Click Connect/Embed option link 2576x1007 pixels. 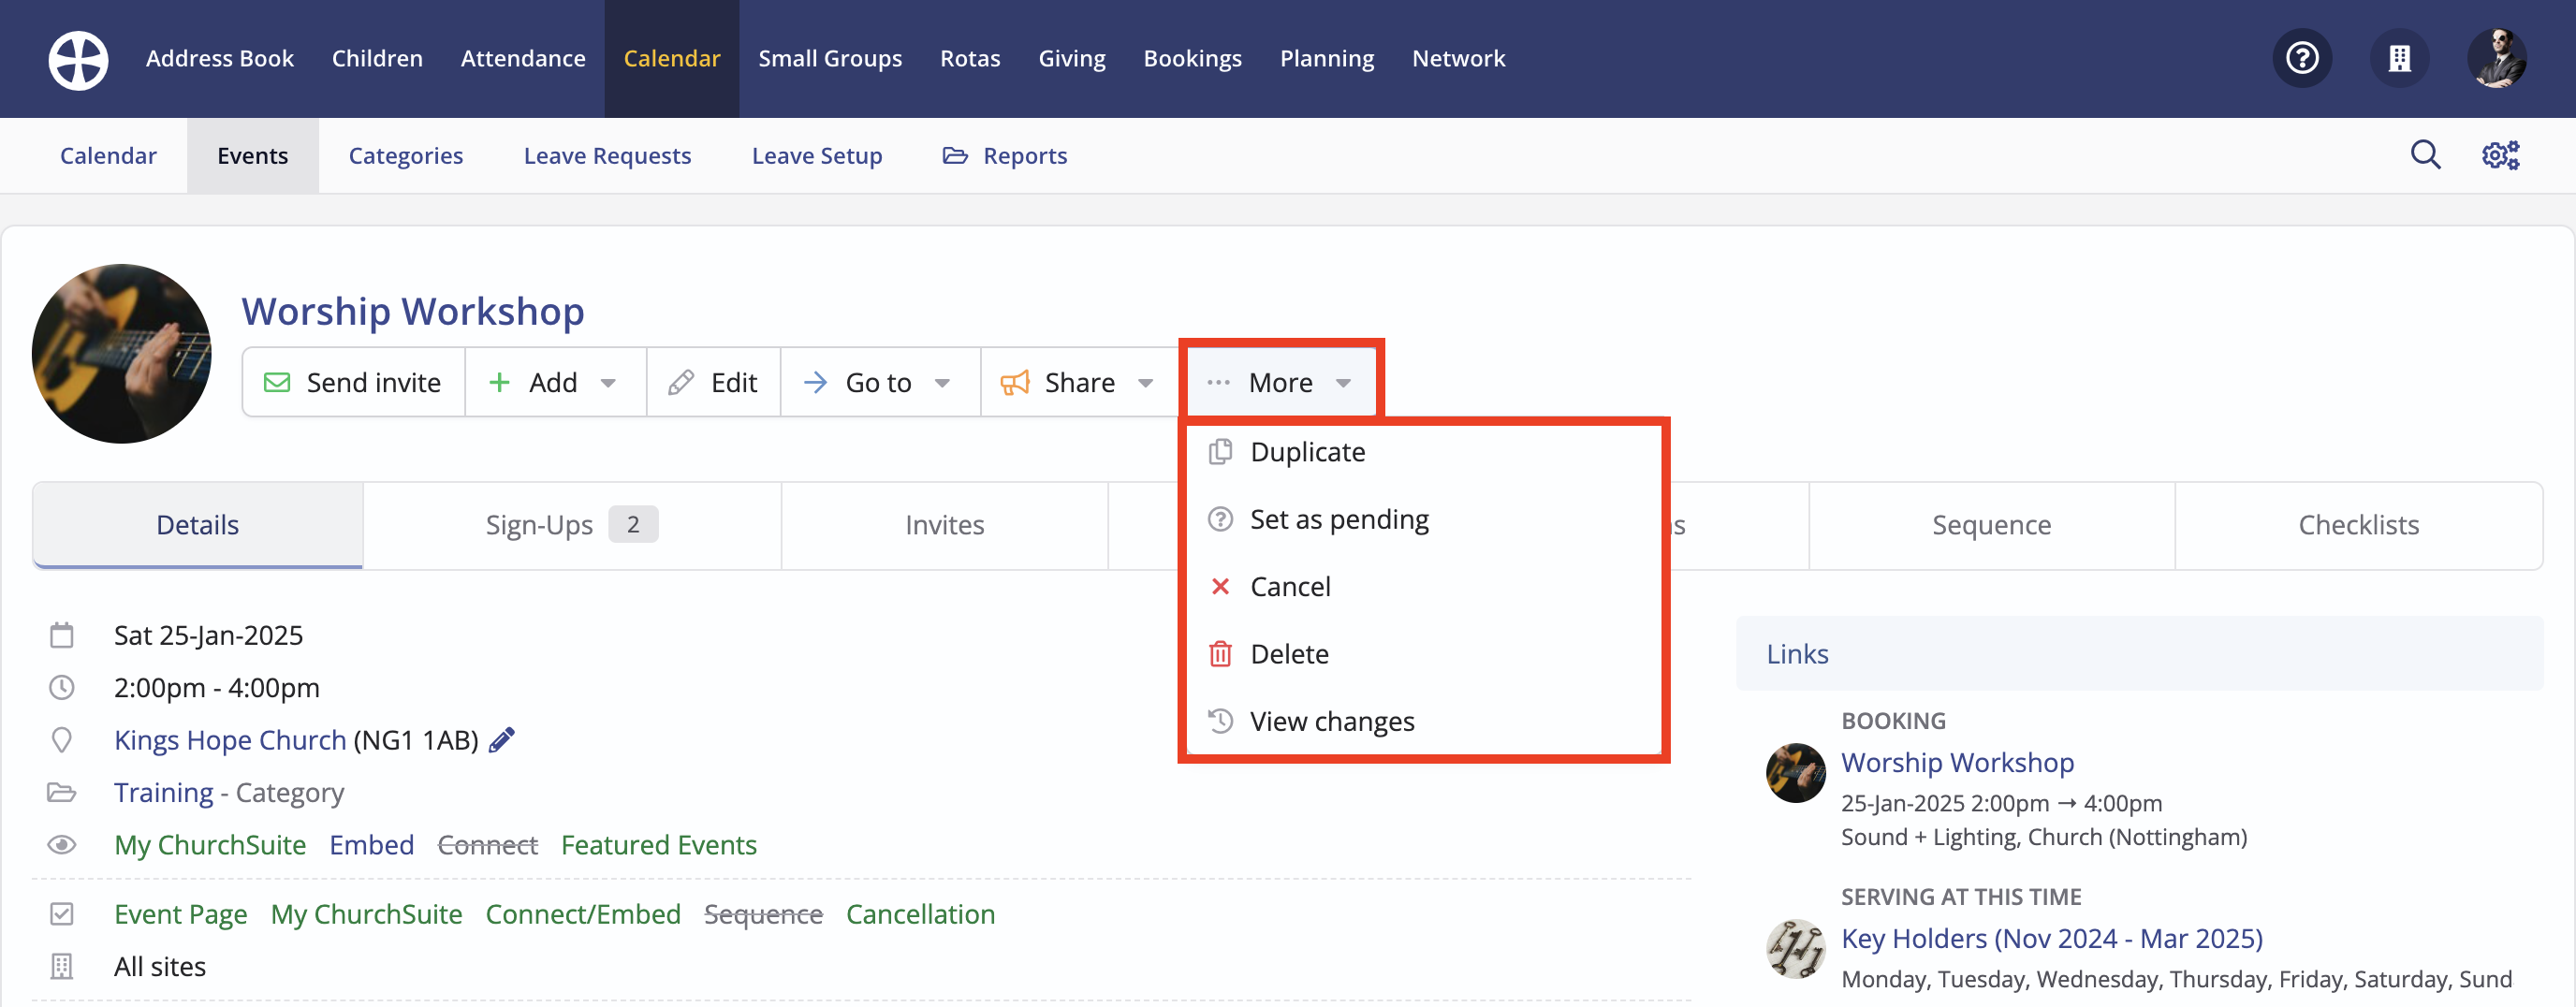[x=583, y=914]
